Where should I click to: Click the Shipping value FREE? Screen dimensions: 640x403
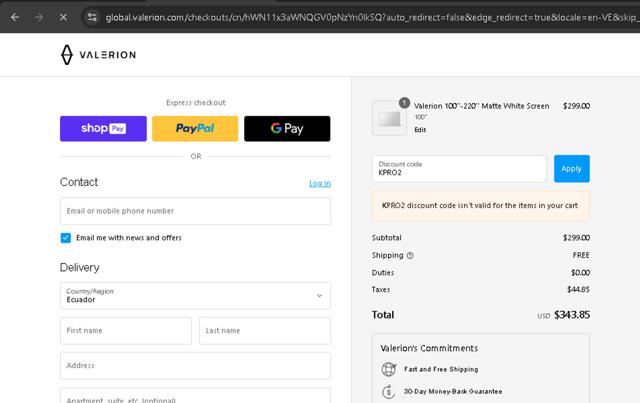581,255
